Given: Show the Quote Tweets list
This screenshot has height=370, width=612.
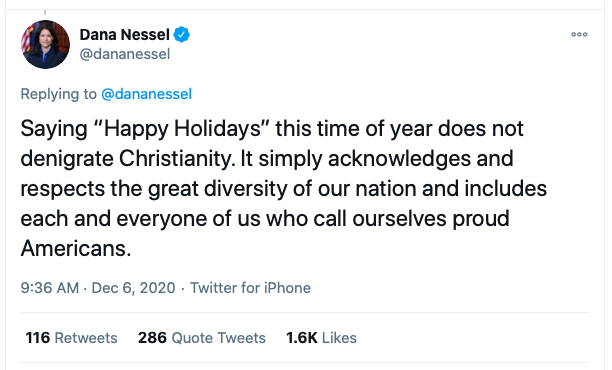Looking at the screenshot, I should click(202, 338).
